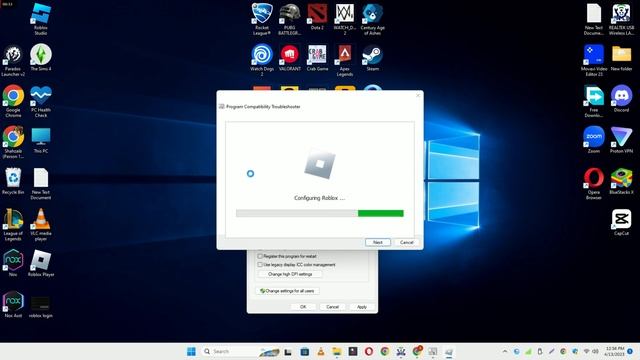The width and height of the screenshot is (640, 360).
Task: Click Cancel in the Properties dialog
Action: pos(332,307)
